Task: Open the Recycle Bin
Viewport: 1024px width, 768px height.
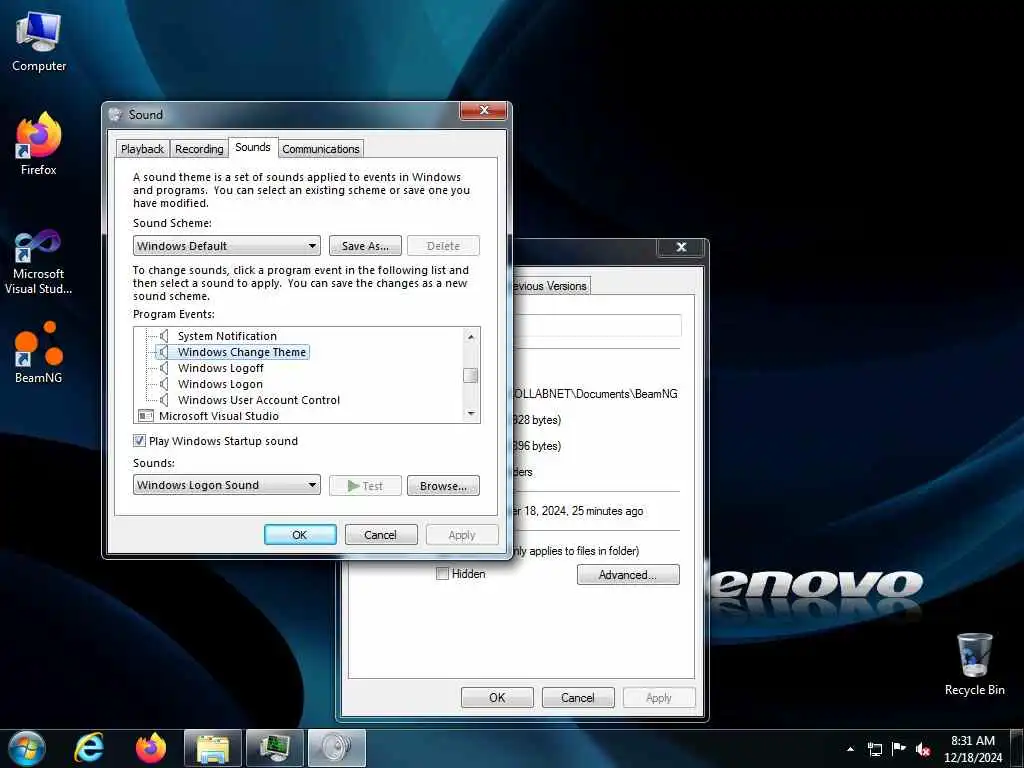Action: click(974, 664)
